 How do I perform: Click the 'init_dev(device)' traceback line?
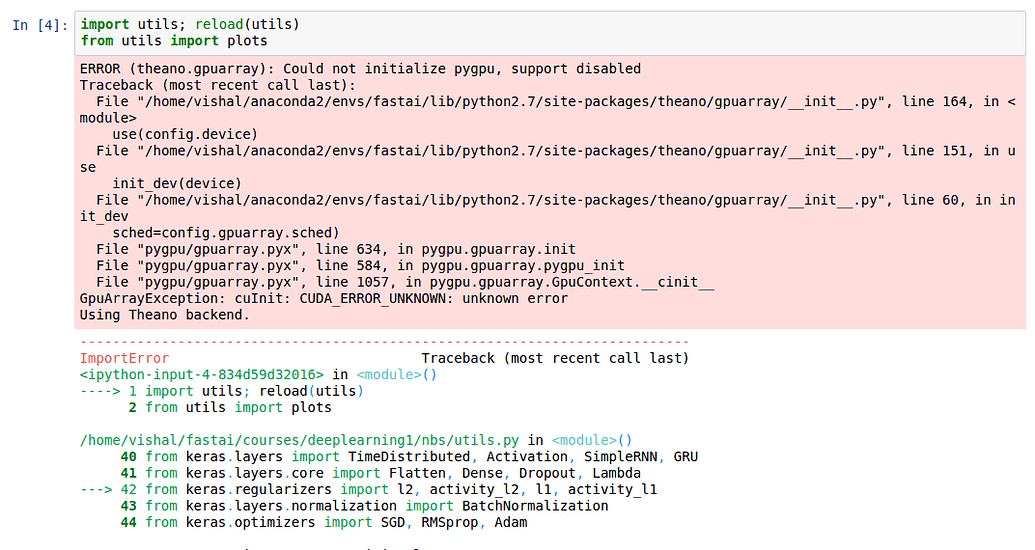[176, 183]
